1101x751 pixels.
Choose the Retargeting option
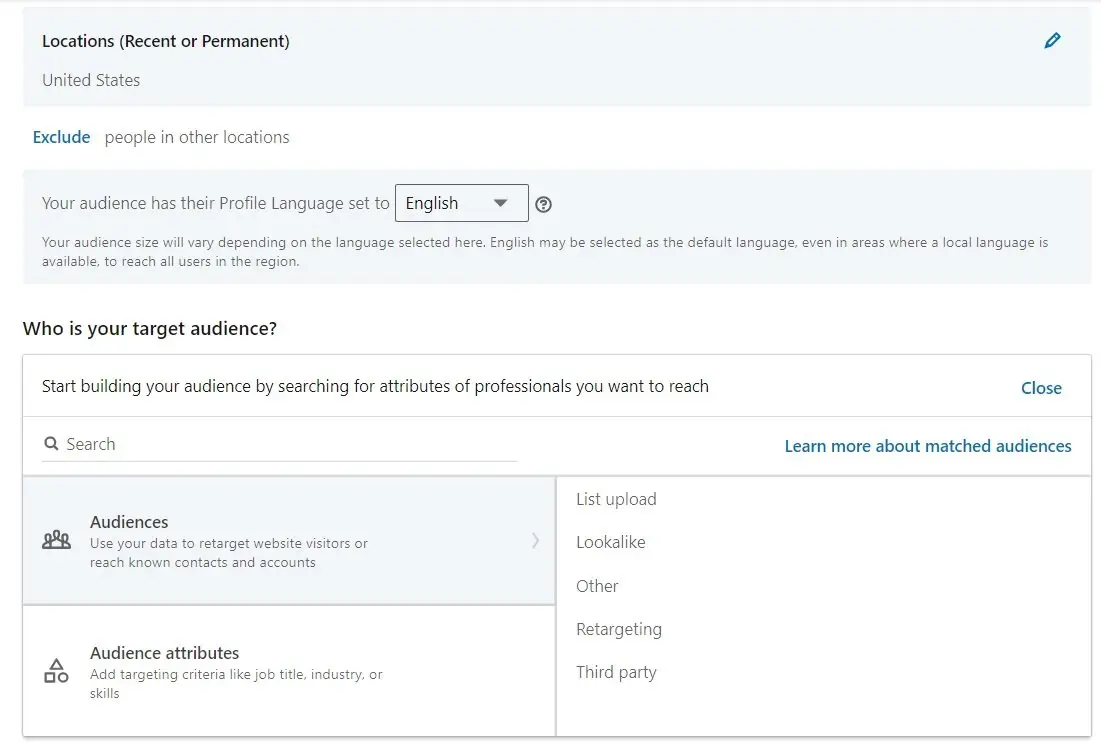[618, 629]
